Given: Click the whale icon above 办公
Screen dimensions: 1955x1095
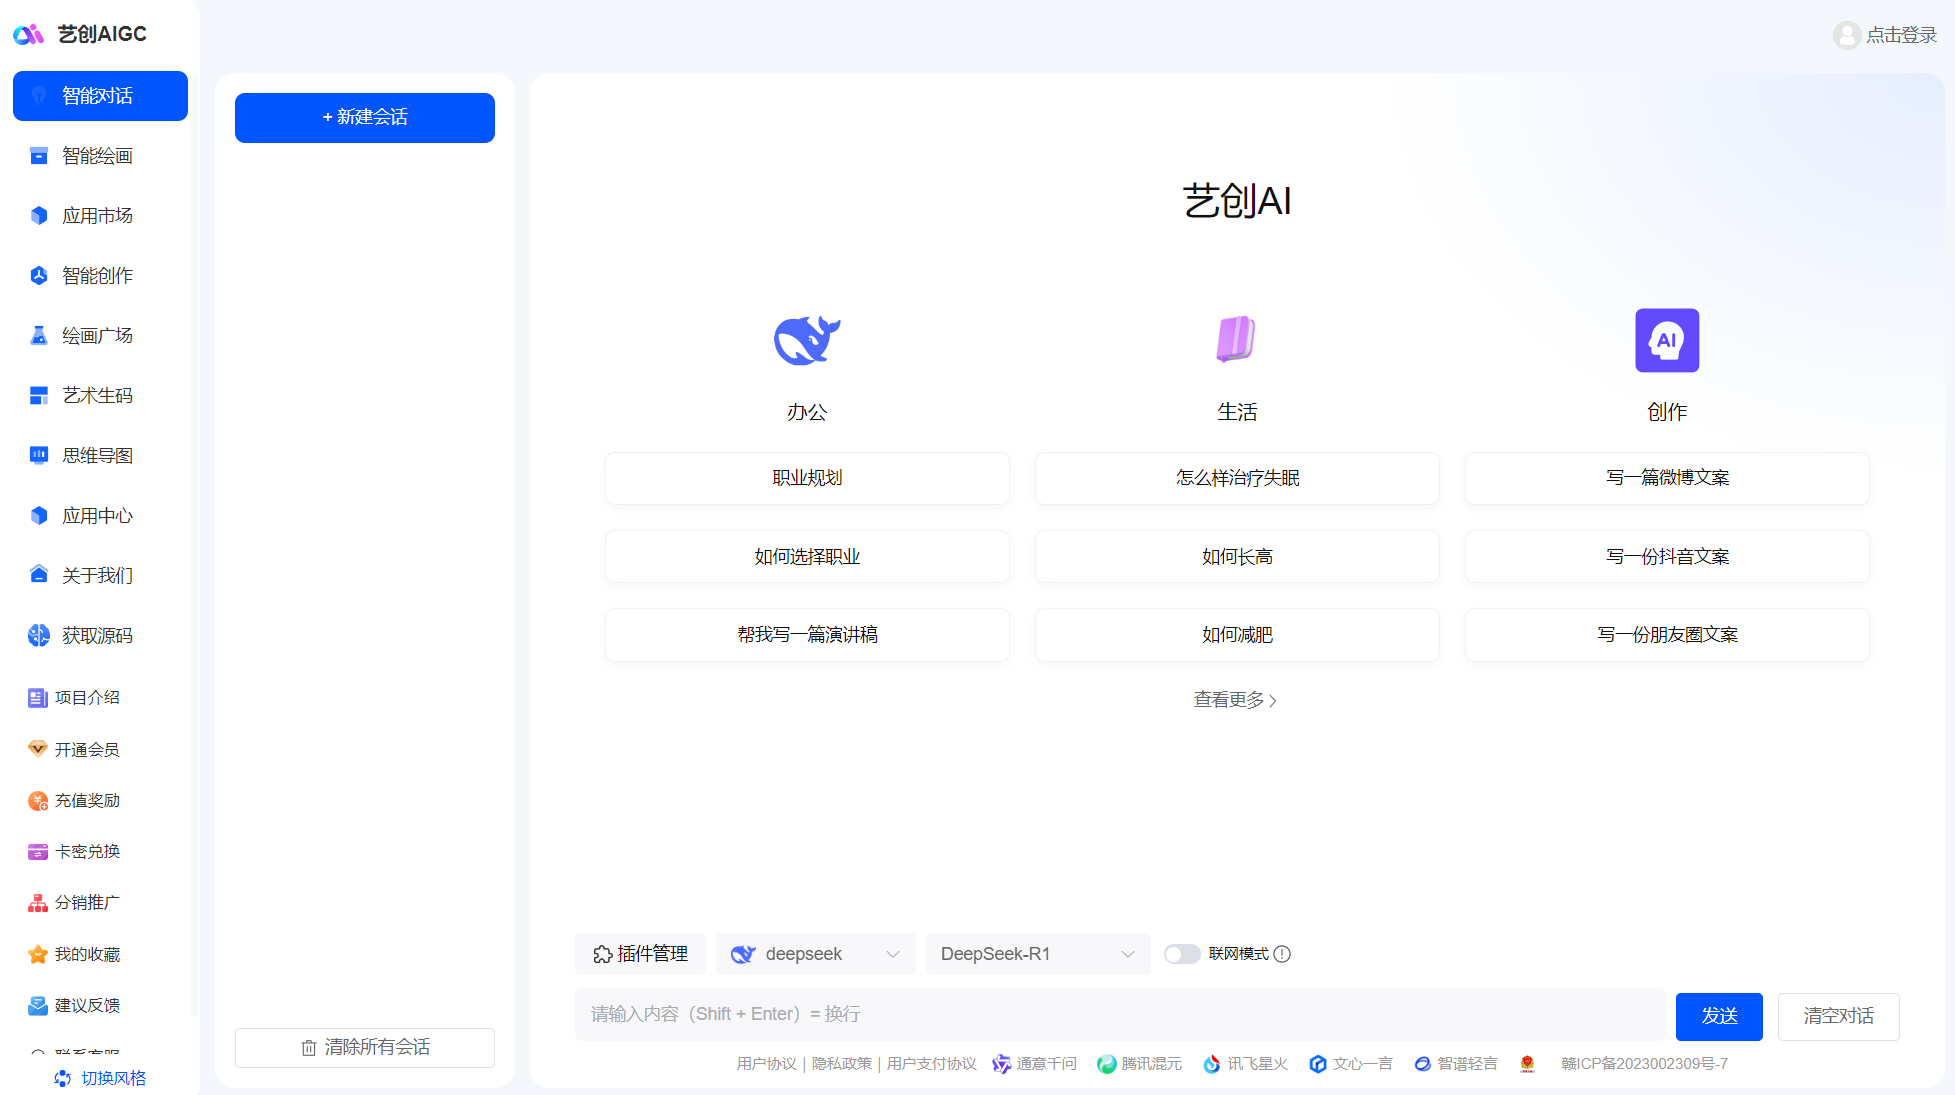Looking at the screenshot, I should [806, 340].
